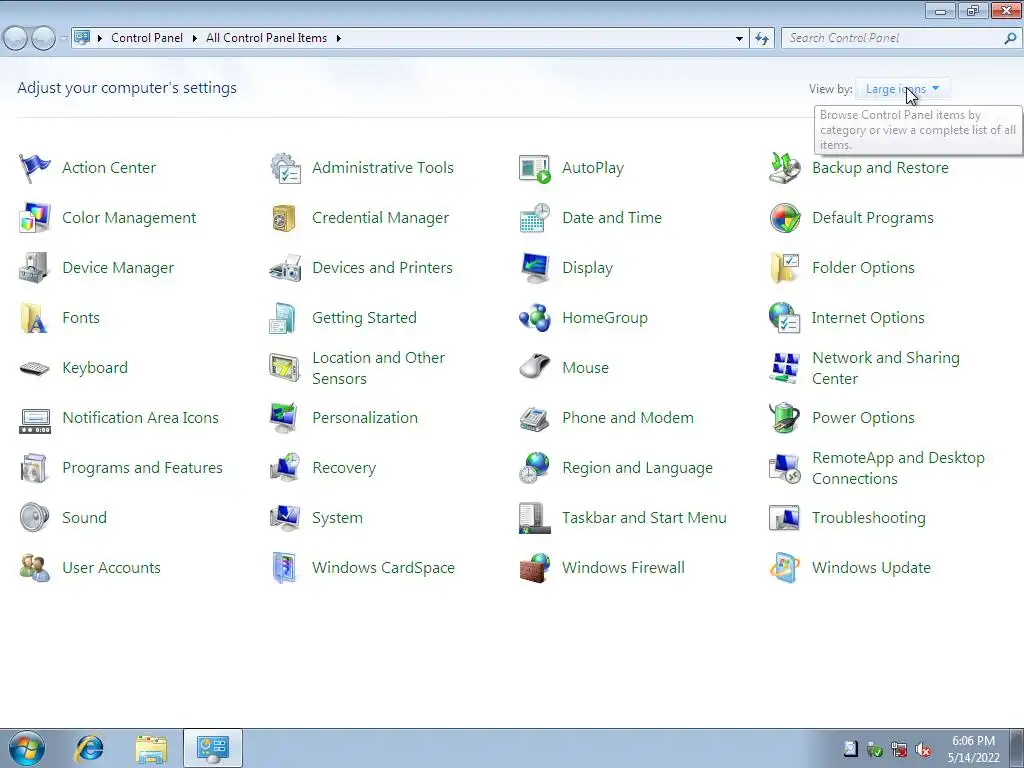Click the Sound speaker icon

35,518
